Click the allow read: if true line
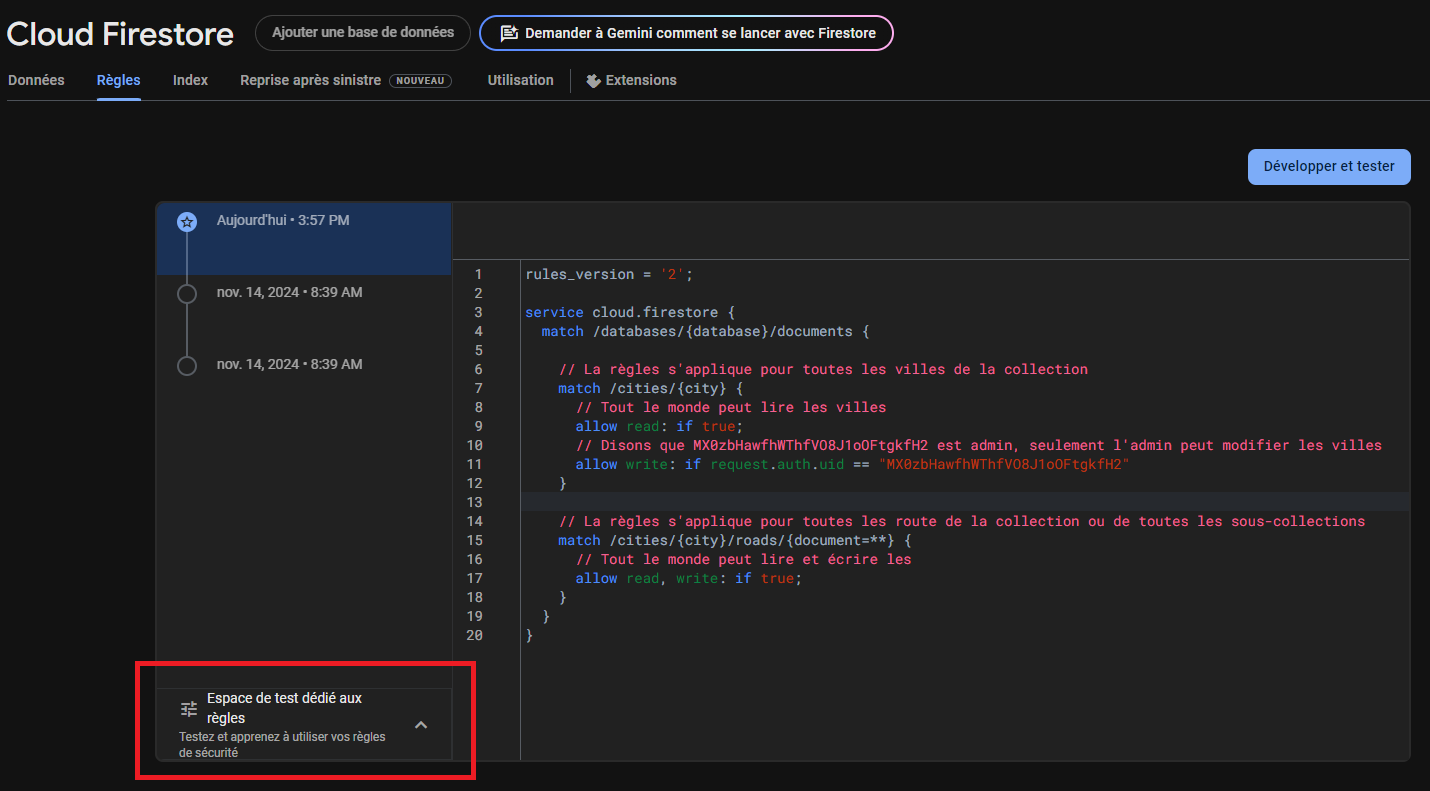The image size is (1430, 791). (x=659, y=426)
